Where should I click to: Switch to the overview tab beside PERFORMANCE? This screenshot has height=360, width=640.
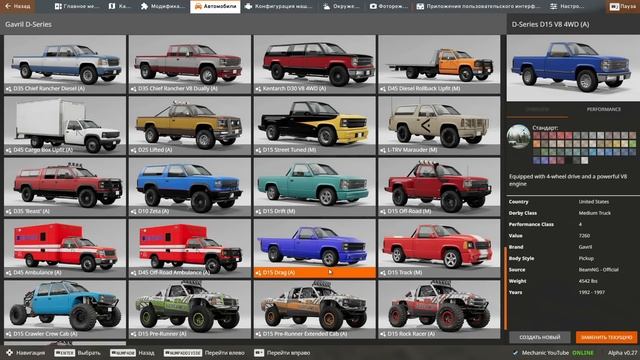coord(537,109)
